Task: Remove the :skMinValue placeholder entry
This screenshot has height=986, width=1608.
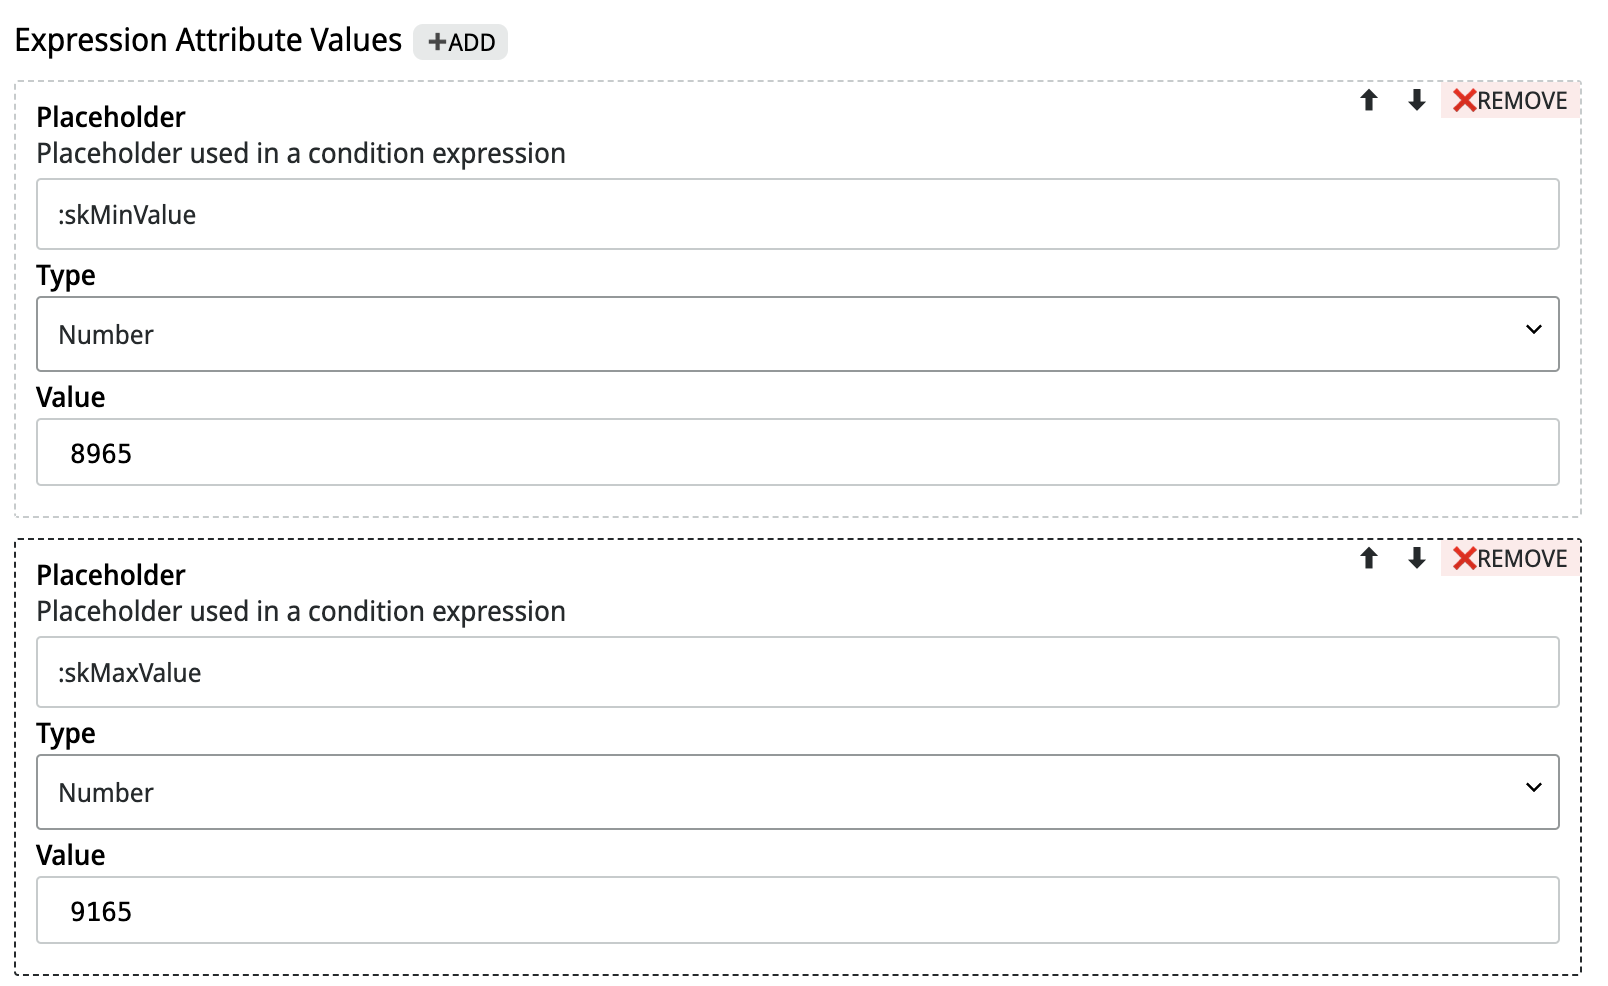Action: pyautogui.click(x=1510, y=100)
